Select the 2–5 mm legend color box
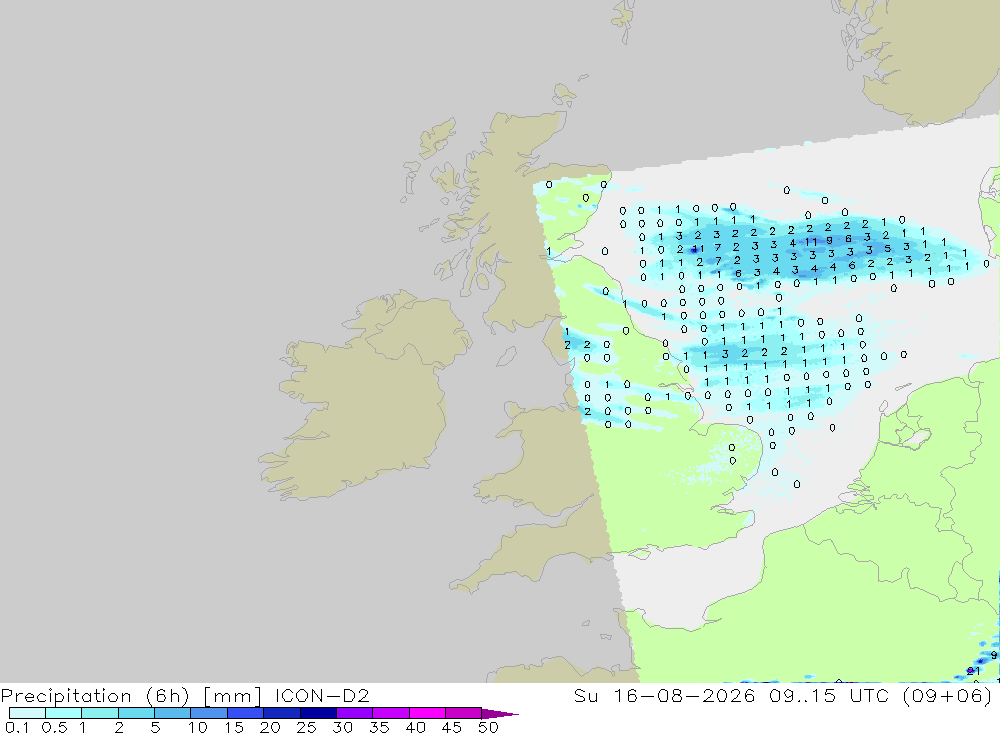 136,713
